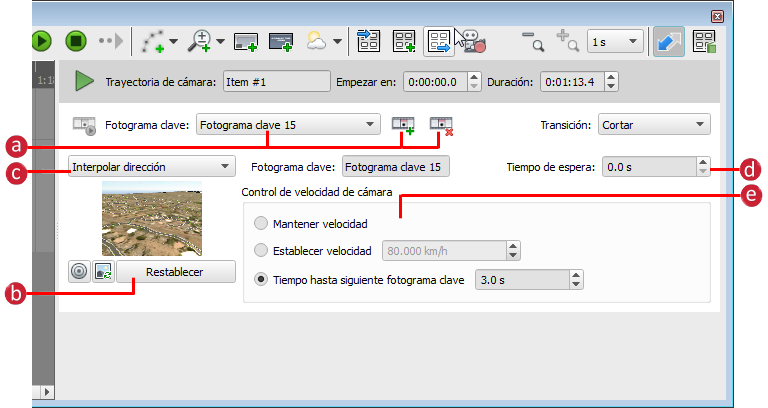Increase the Tiempo de espera value
768x408 pixels.
coord(703,162)
